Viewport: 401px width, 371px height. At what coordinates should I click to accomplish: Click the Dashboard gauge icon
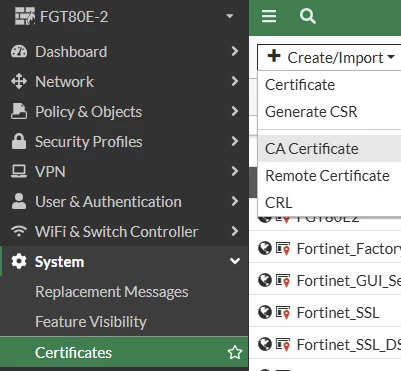click(19, 52)
